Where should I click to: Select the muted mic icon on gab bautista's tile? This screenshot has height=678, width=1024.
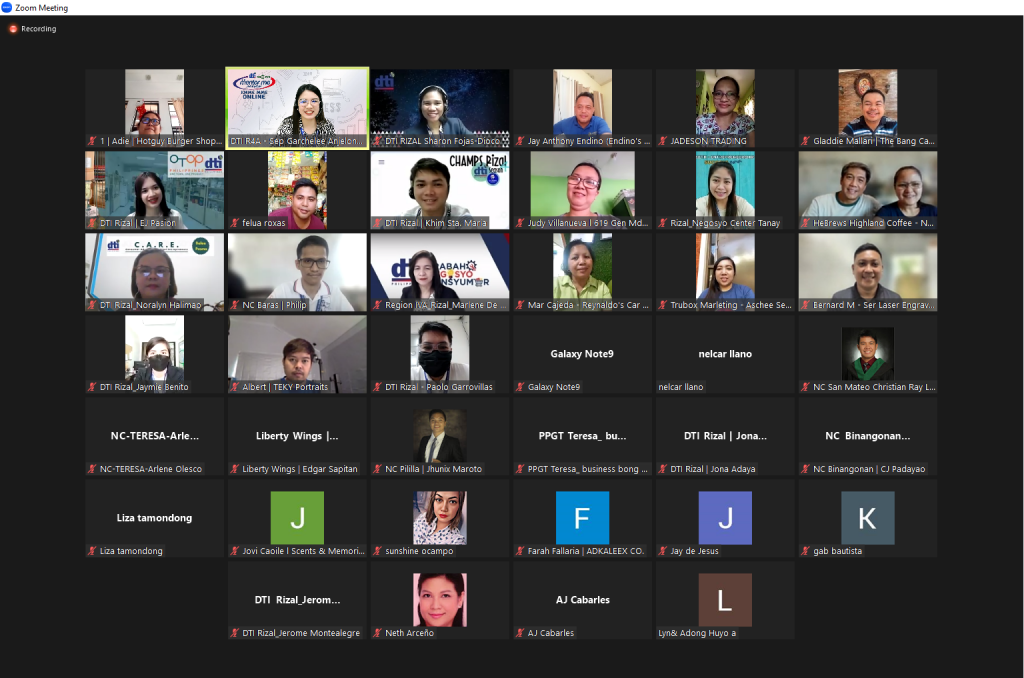point(806,551)
